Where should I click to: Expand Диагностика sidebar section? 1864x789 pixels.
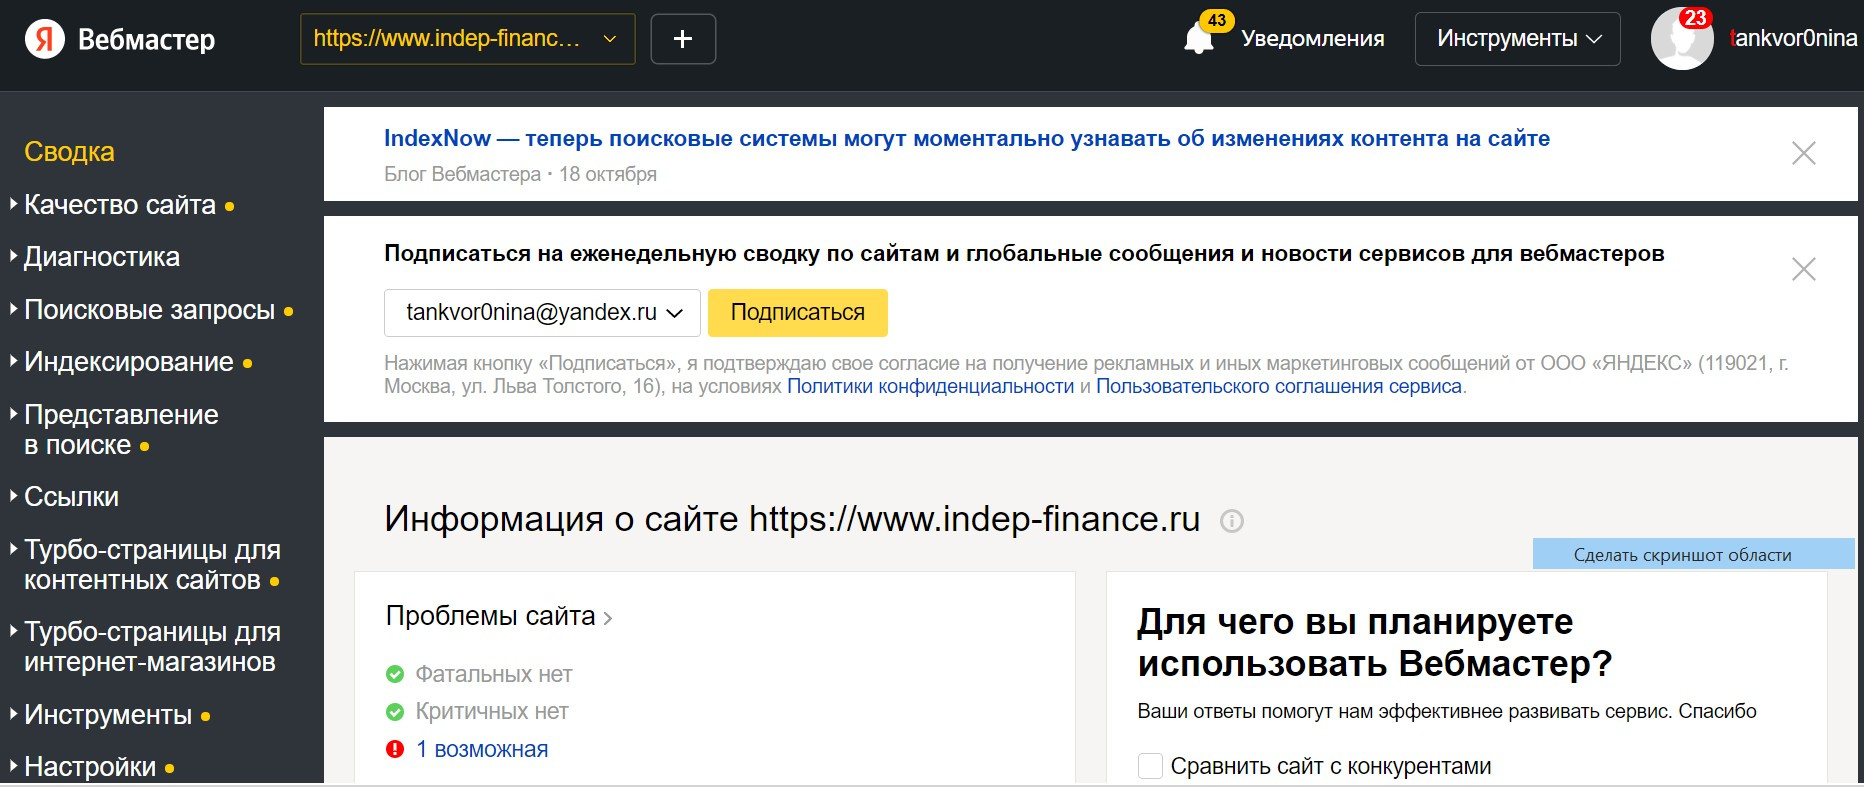[x=101, y=257]
